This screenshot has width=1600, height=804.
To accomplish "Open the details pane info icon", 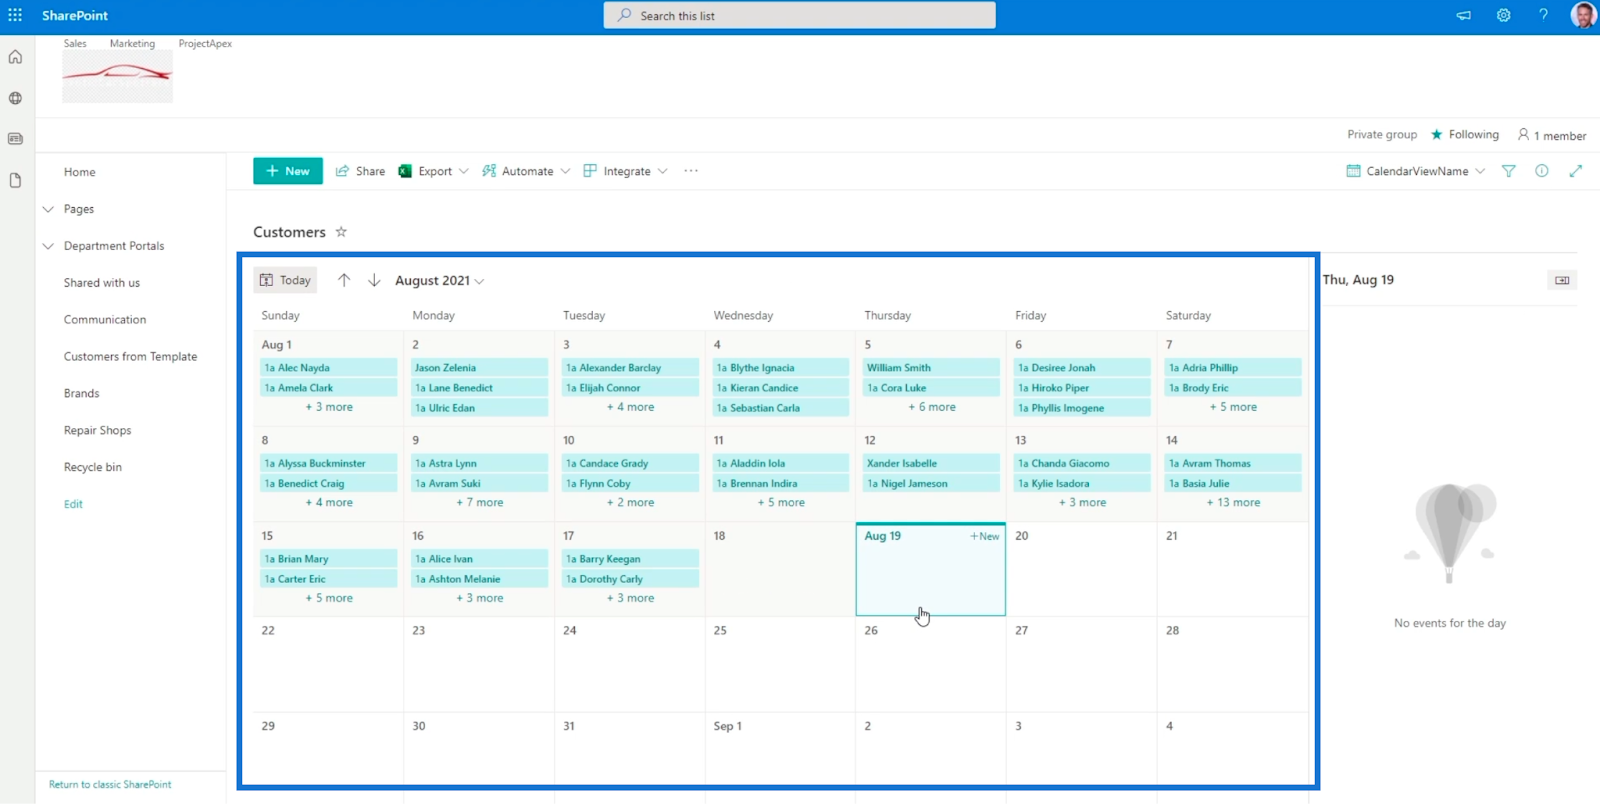I will pyautogui.click(x=1542, y=171).
